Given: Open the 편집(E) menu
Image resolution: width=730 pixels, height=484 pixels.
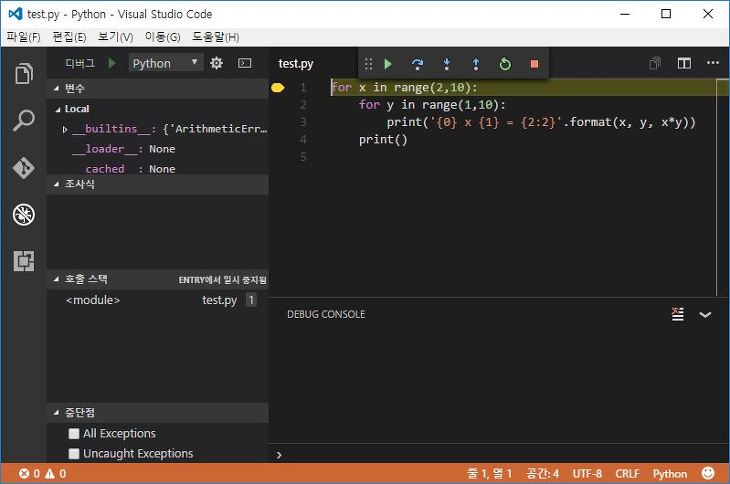Looking at the screenshot, I should (69, 37).
